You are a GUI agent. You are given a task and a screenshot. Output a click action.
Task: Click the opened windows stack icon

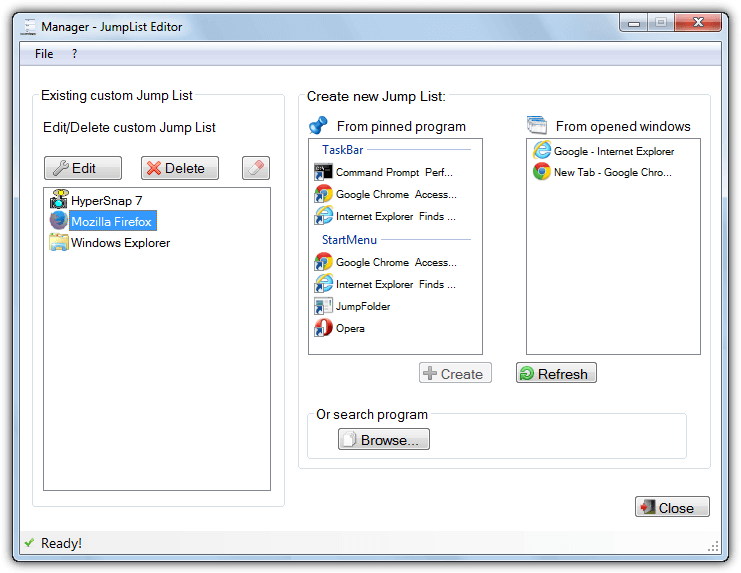pyautogui.click(x=537, y=125)
